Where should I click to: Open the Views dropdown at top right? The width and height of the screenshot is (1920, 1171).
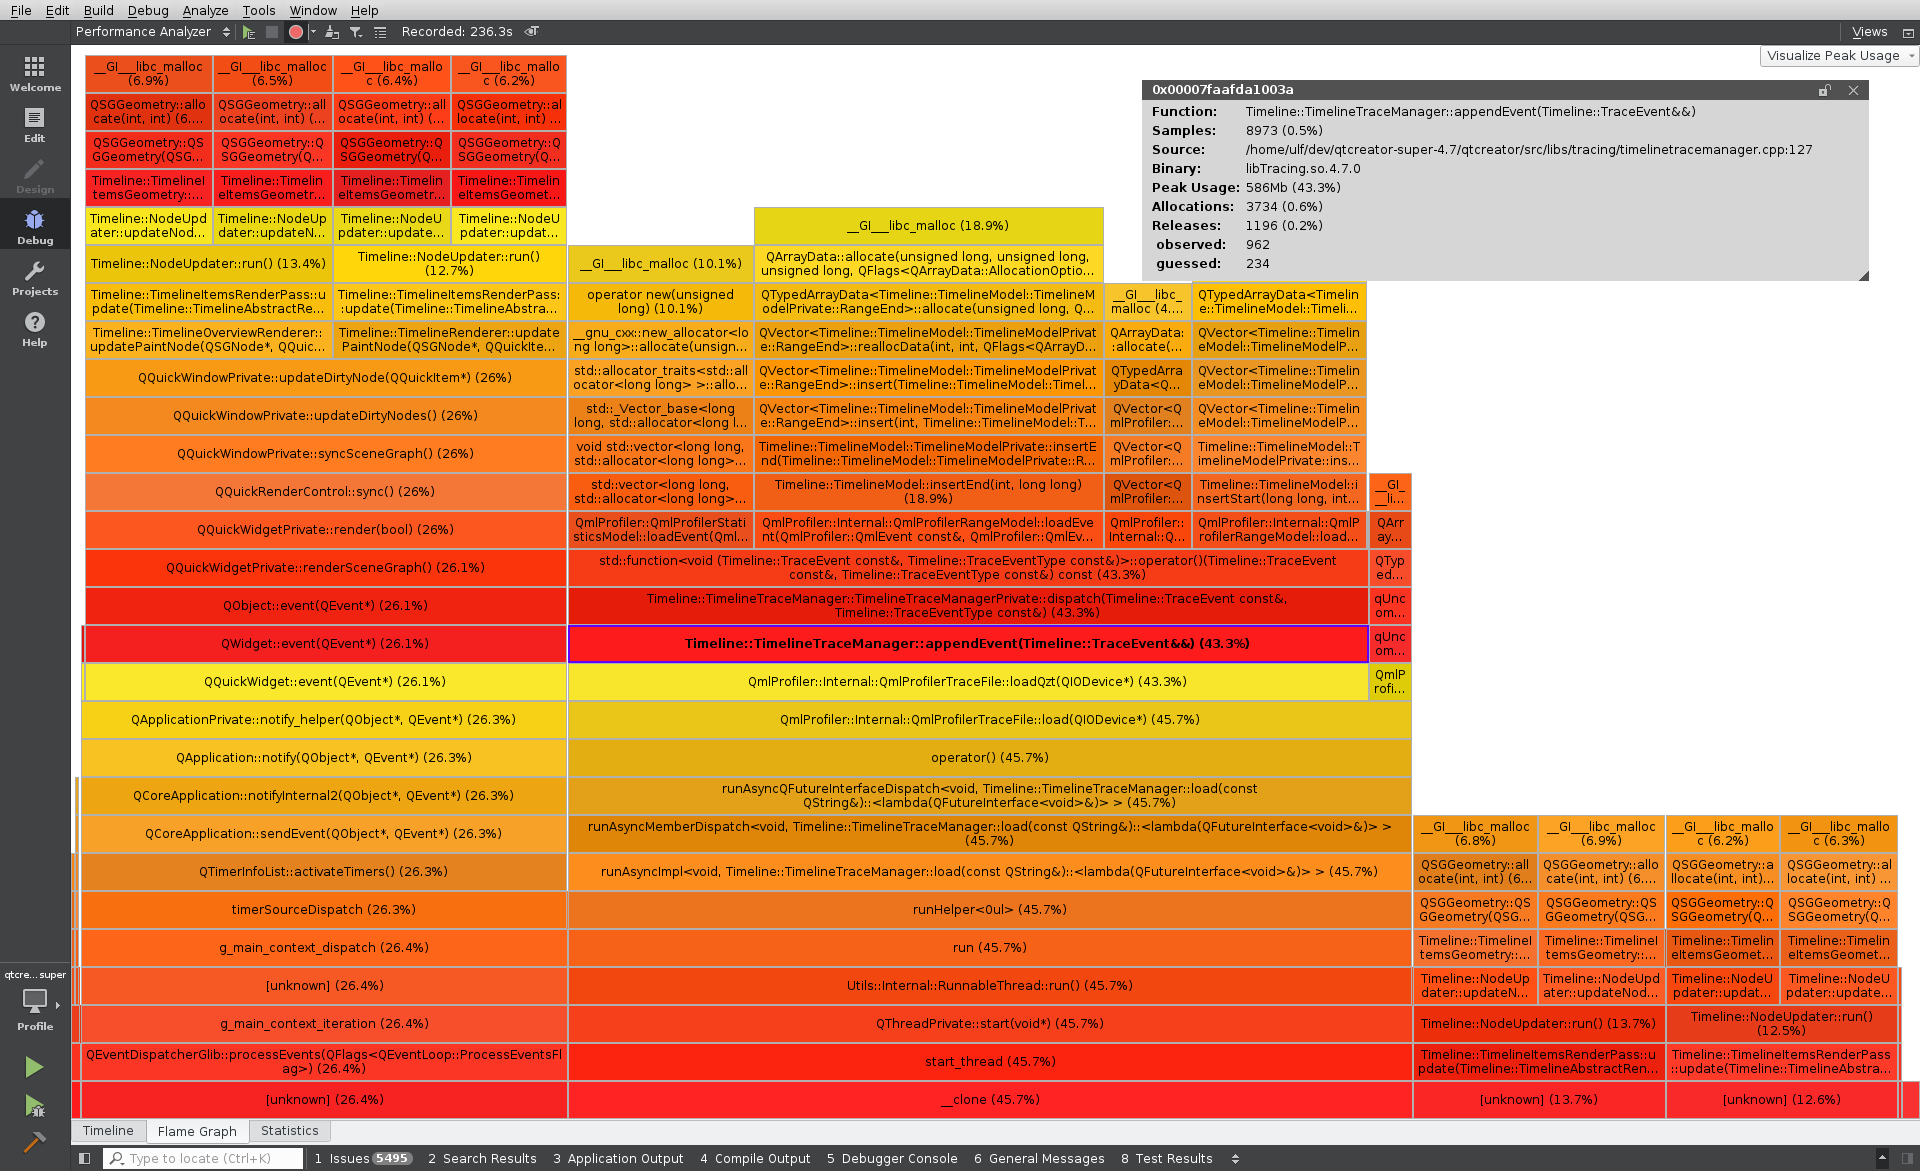[1869, 31]
